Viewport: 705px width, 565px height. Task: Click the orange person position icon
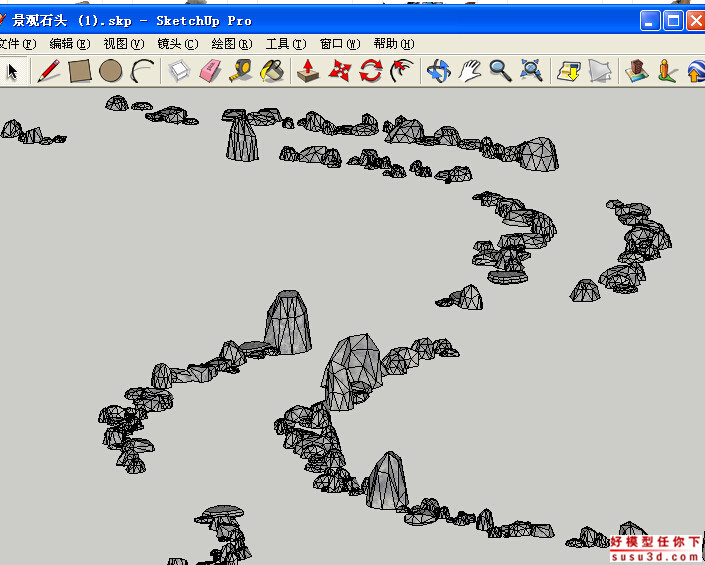pos(667,71)
